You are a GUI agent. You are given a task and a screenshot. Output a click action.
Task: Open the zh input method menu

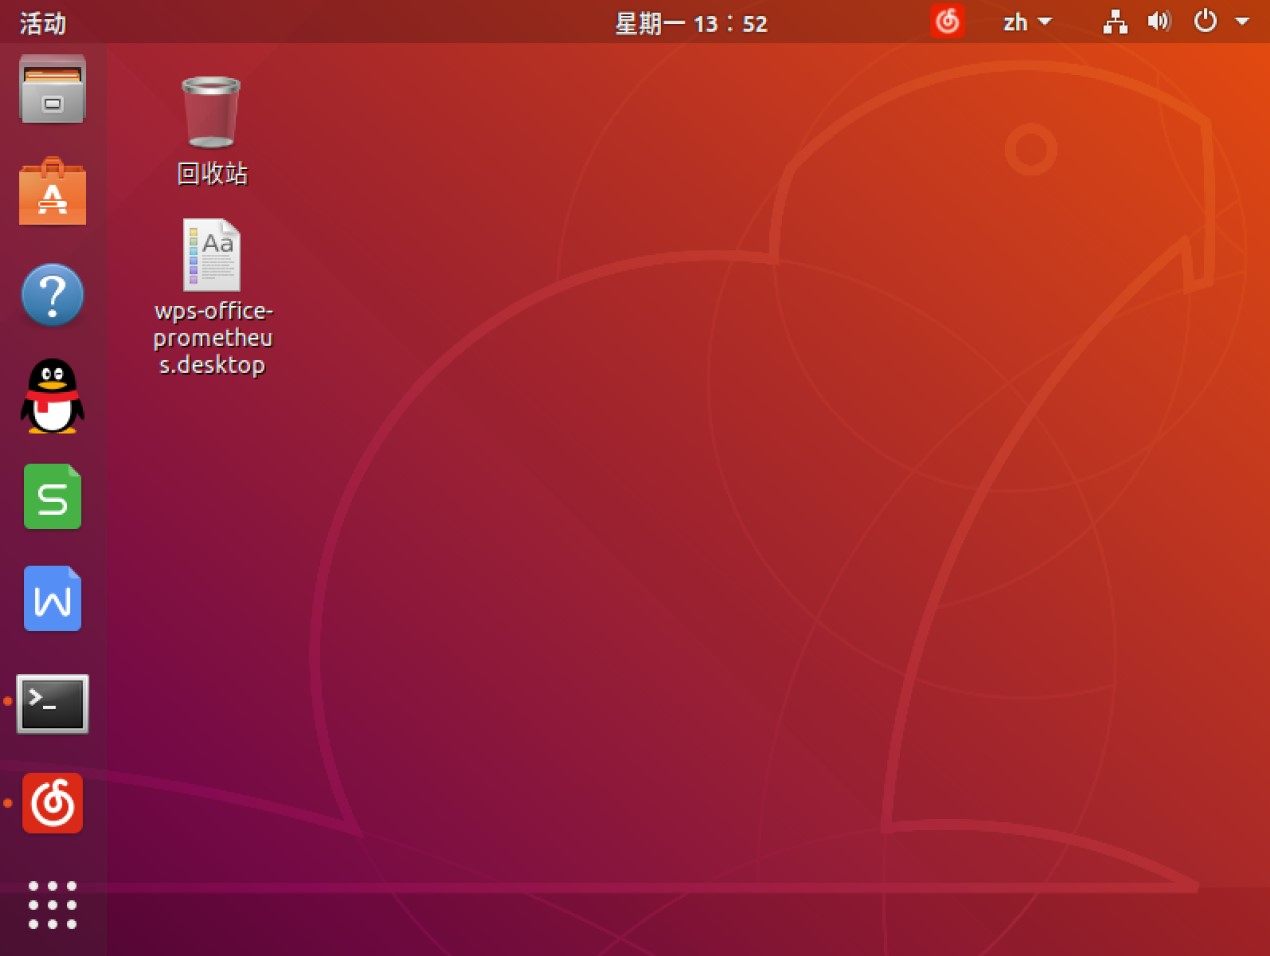coord(1027,22)
